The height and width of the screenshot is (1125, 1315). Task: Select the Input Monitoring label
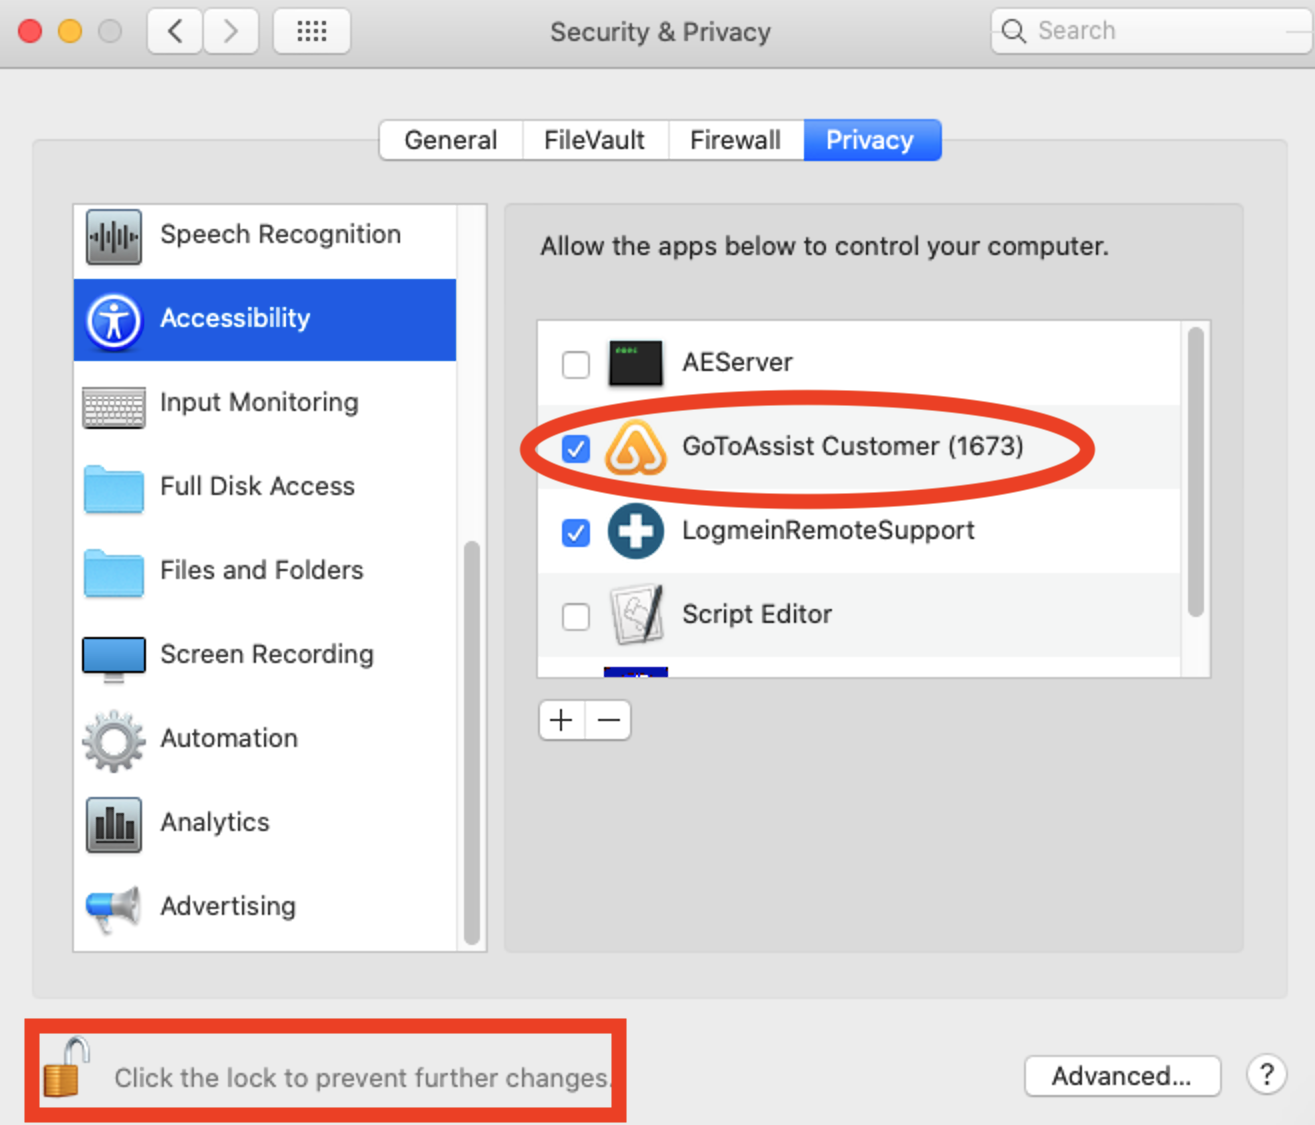tap(259, 402)
